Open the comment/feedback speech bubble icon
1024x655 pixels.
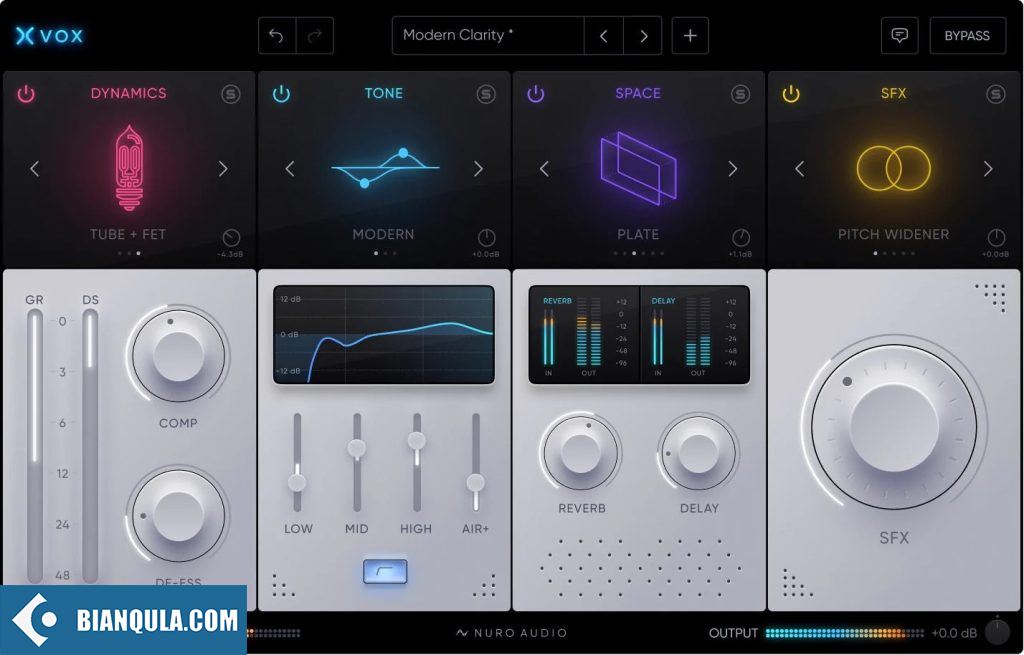tap(899, 35)
